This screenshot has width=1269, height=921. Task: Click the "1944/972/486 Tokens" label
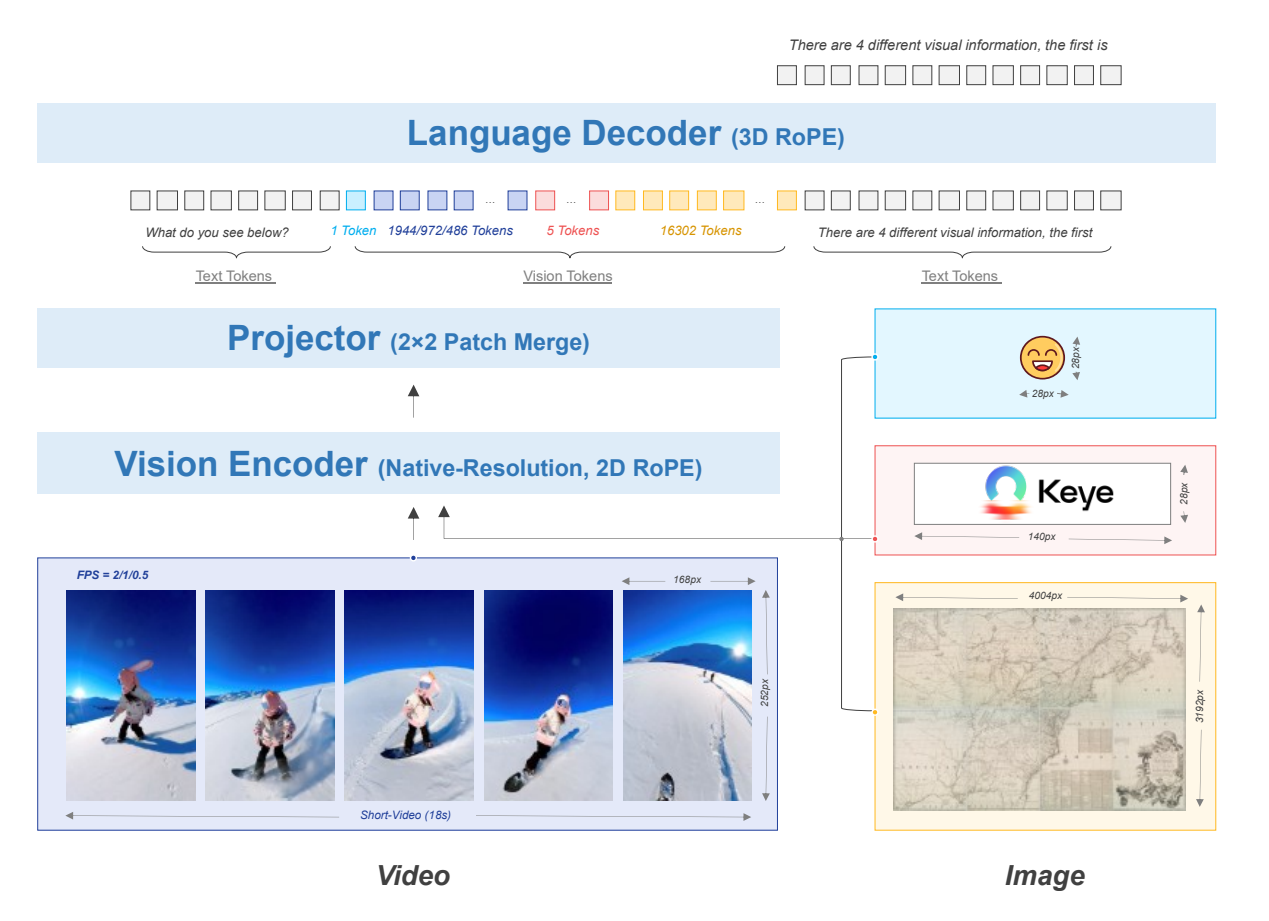[450, 231]
